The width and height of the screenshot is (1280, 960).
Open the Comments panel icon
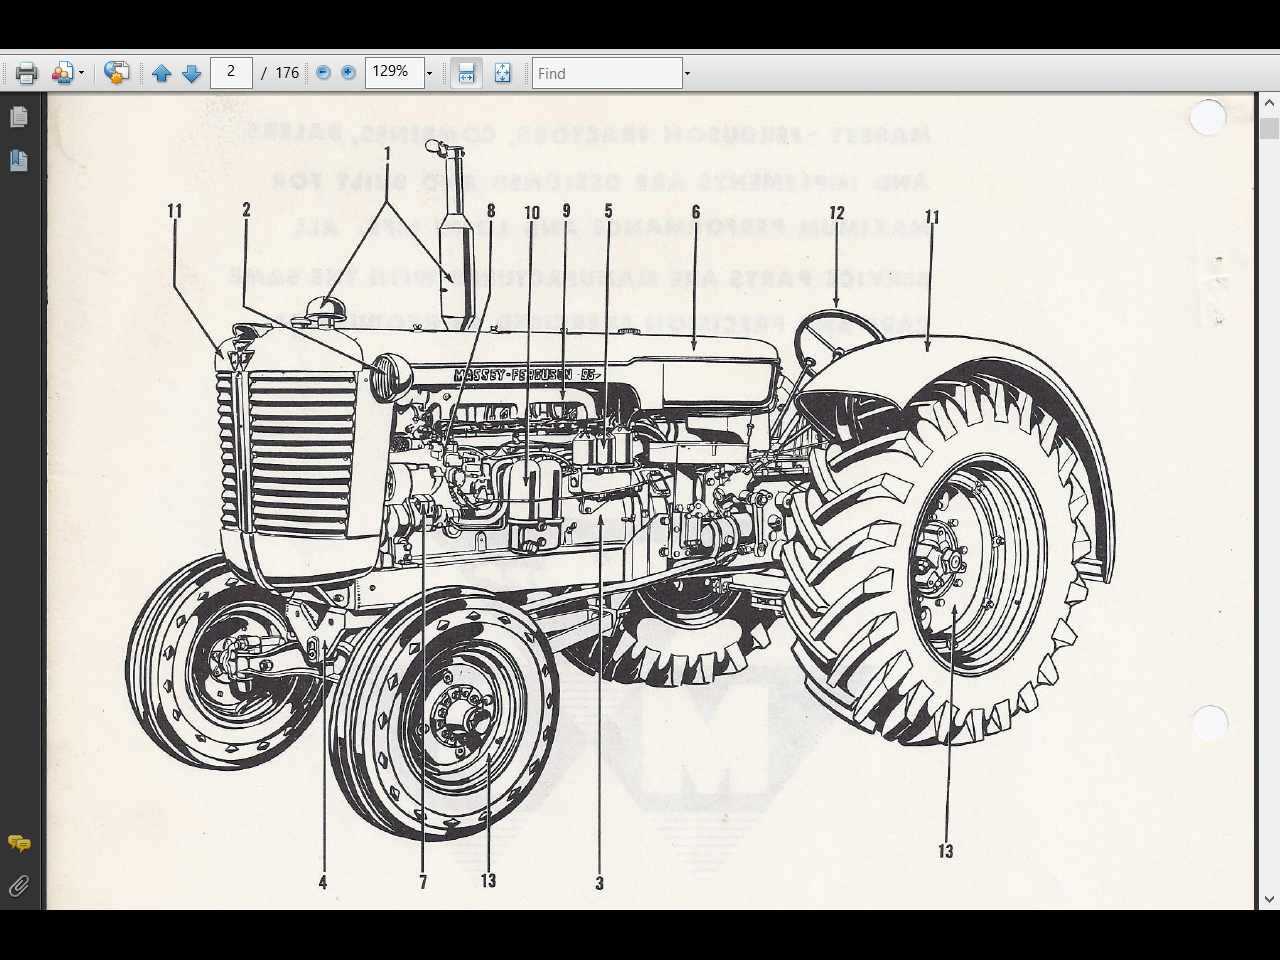pos(18,843)
